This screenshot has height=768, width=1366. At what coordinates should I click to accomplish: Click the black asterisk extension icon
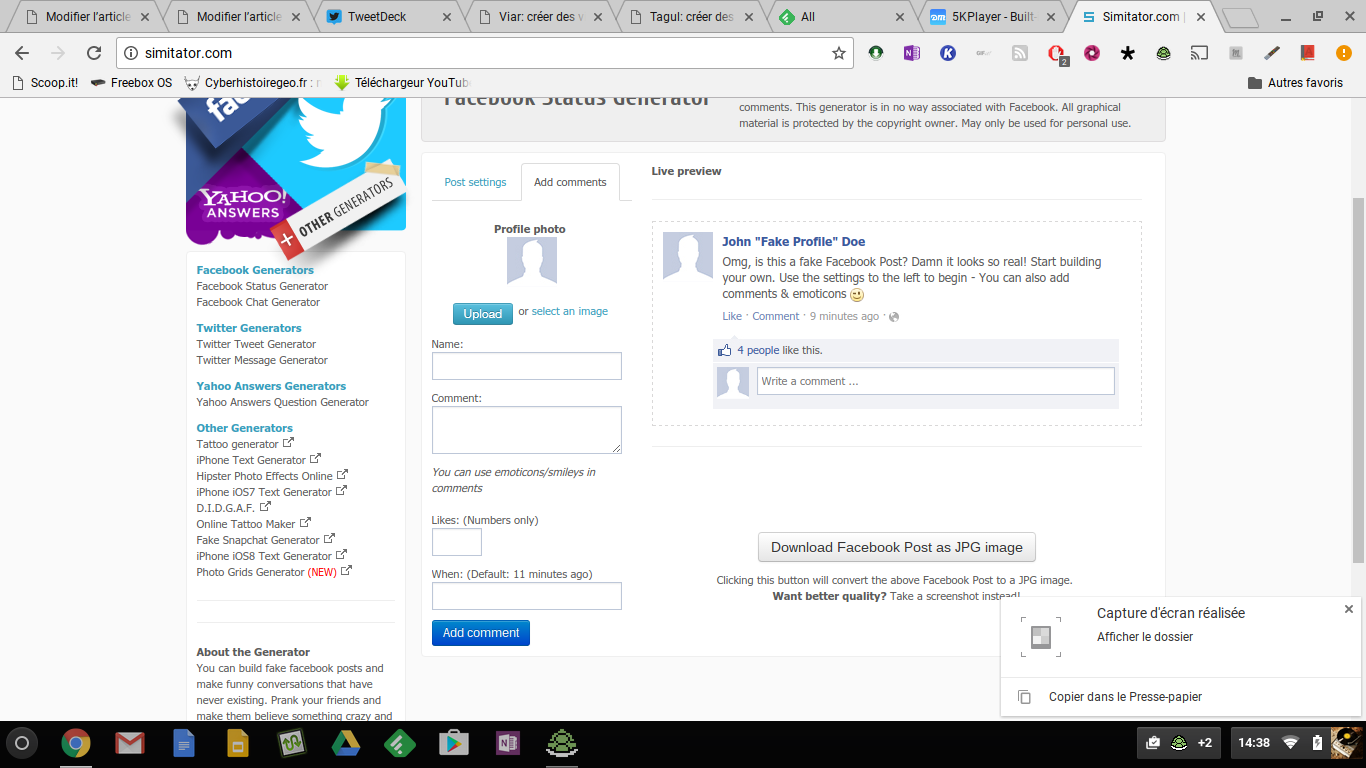pyautogui.click(x=1128, y=53)
